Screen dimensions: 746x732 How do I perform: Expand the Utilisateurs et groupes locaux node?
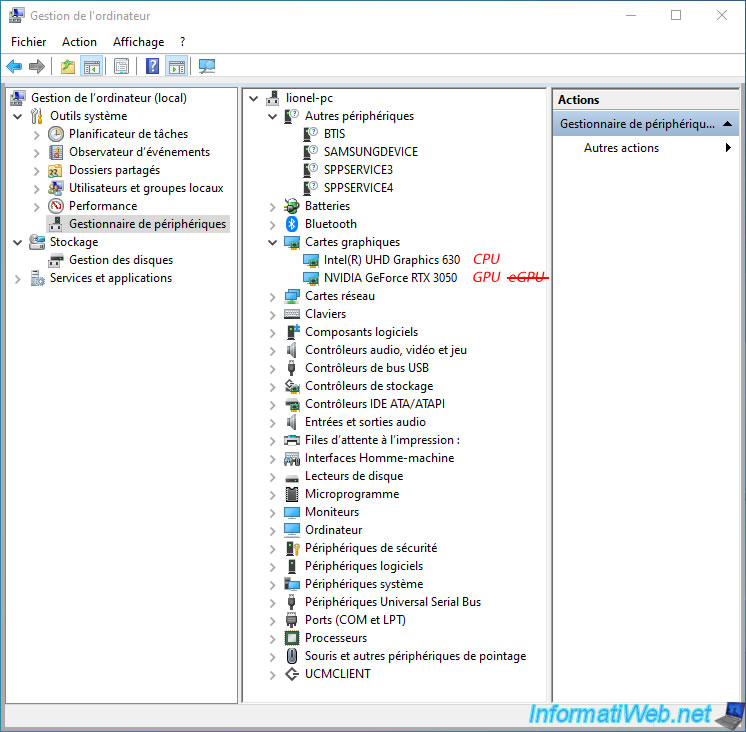click(x=37, y=189)
